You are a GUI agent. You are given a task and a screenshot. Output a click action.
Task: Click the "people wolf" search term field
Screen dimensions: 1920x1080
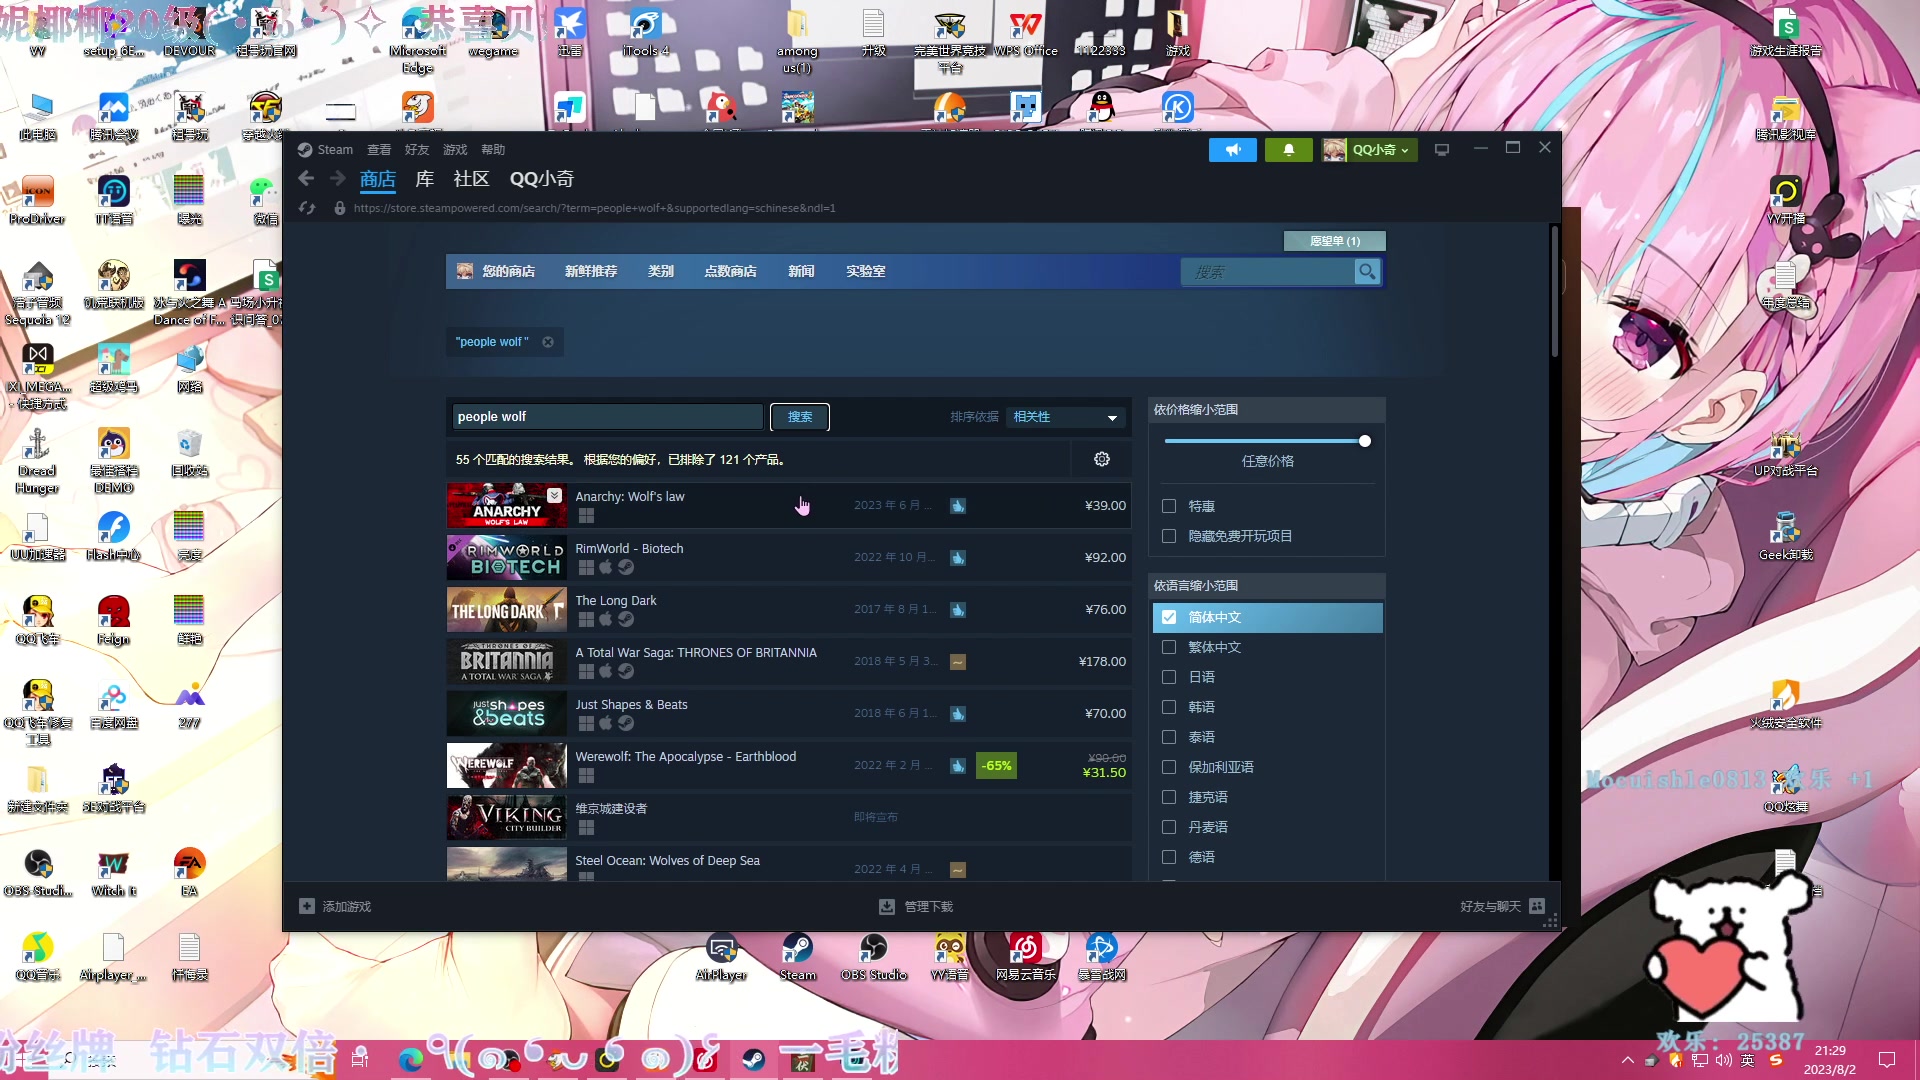coord(608,417)
